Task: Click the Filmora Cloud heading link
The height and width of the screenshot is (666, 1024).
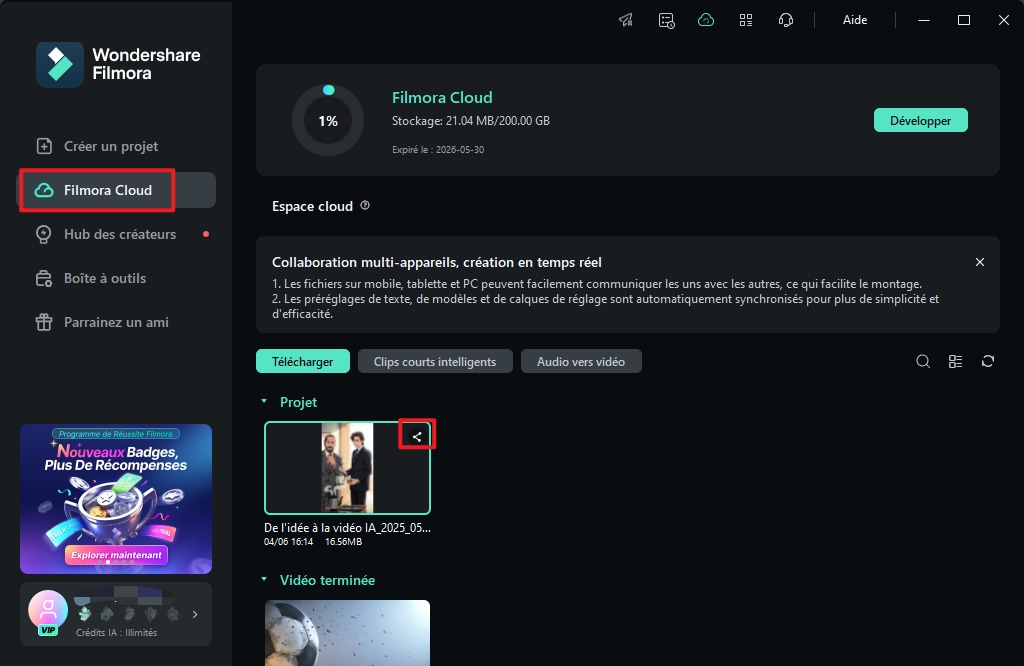Action: [442, 97]
